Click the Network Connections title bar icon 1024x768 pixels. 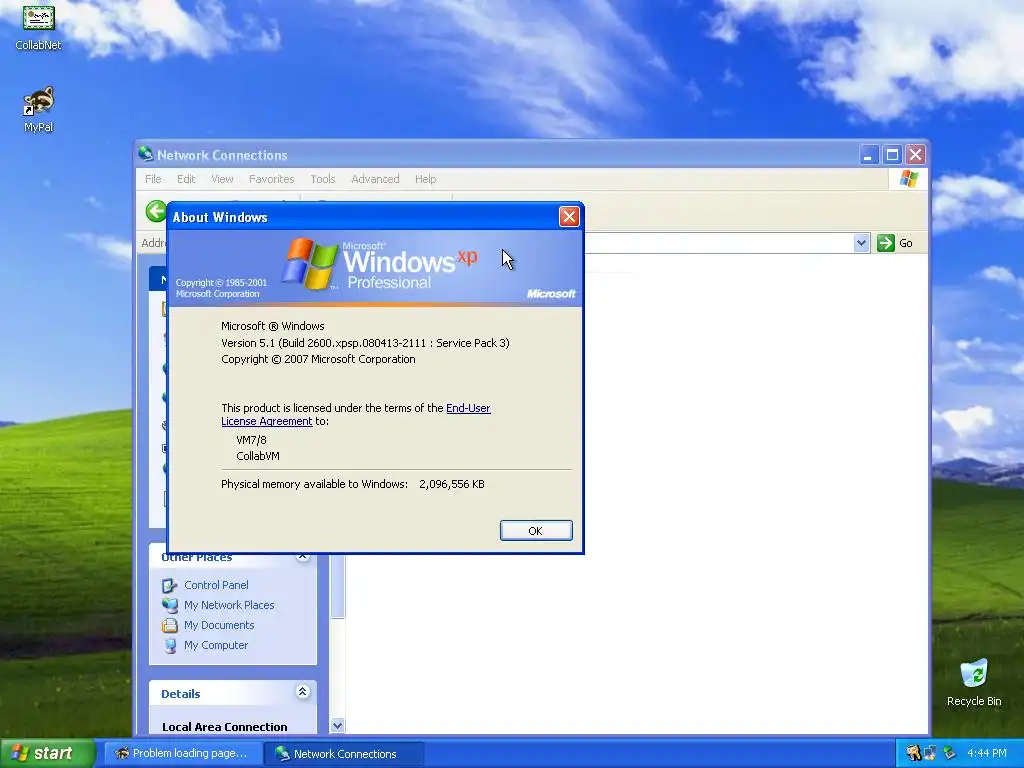(146, 155)
